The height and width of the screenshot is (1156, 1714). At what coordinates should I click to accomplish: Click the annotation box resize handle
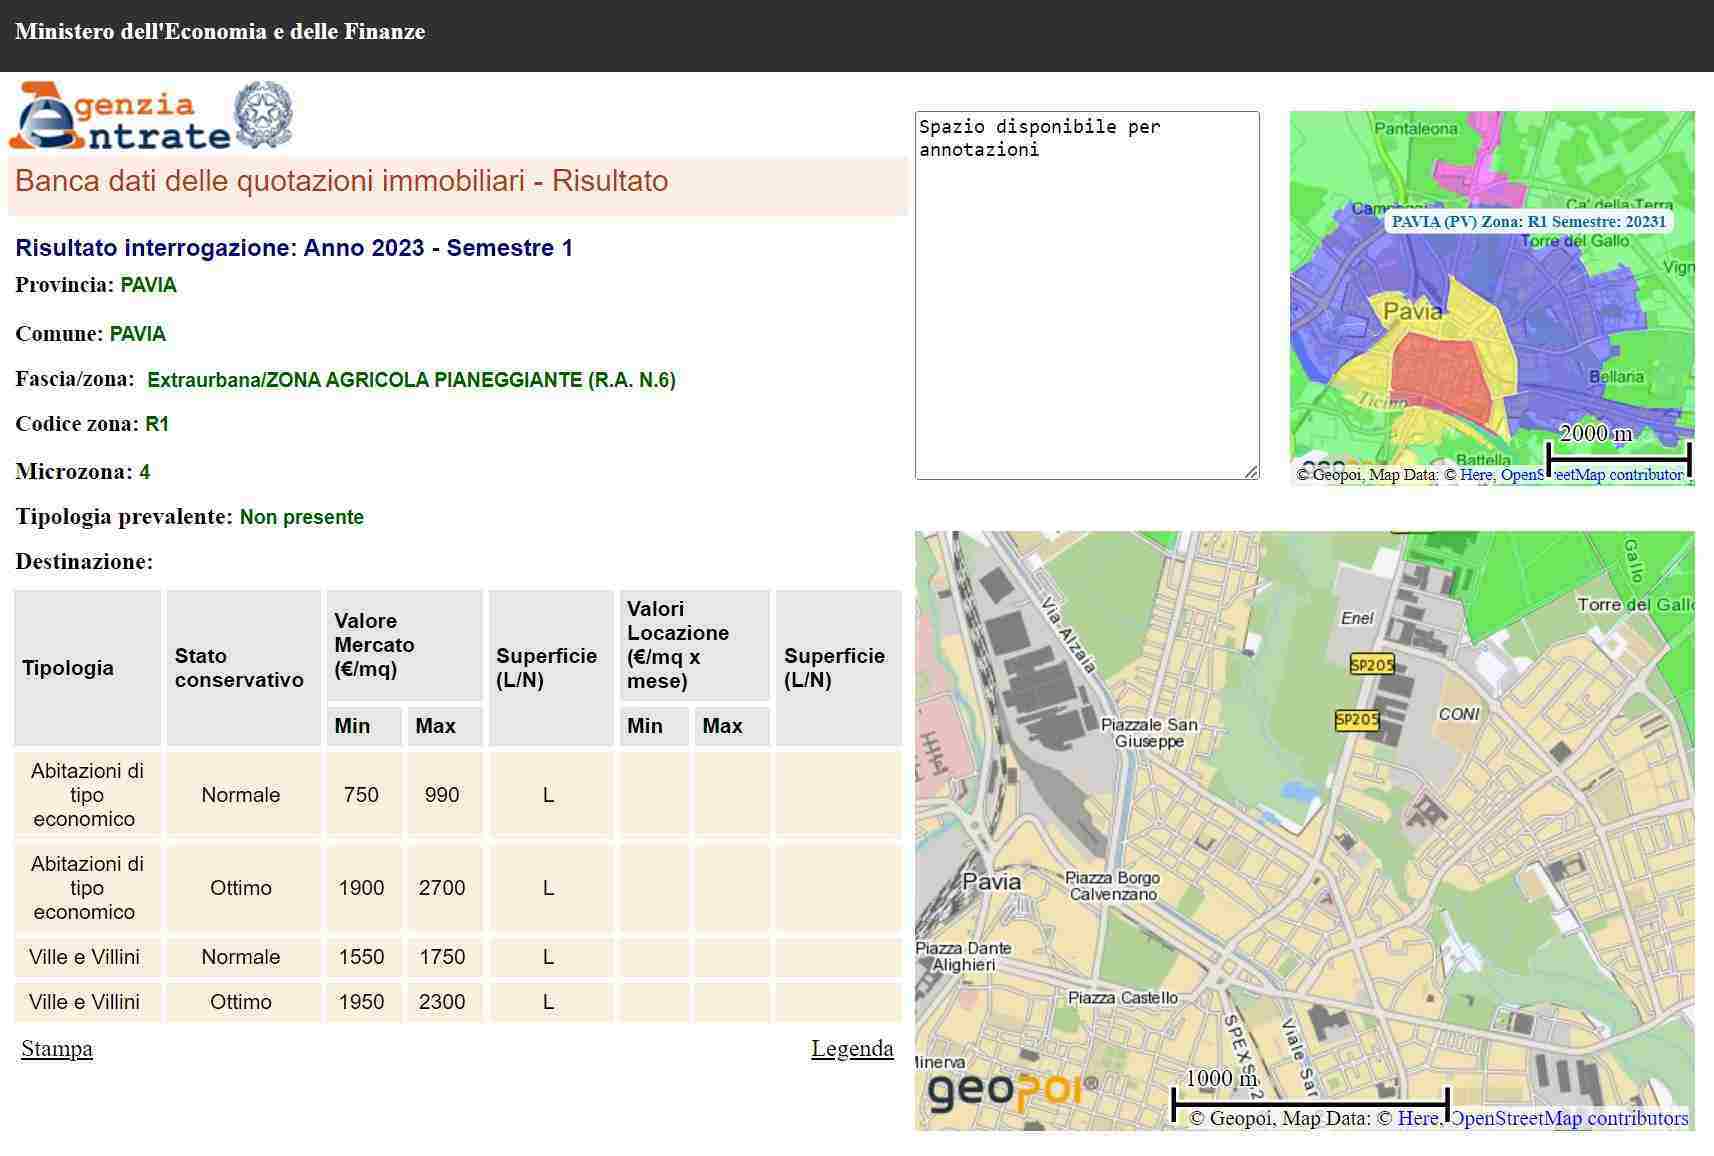[x=1251, y=471]
